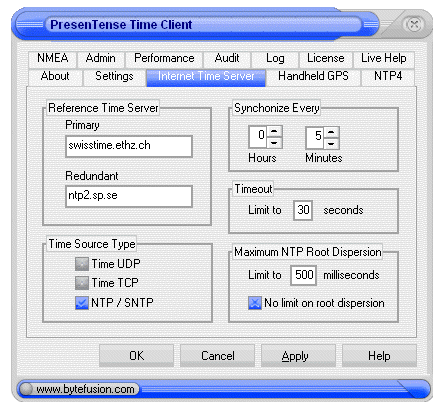Decrease the Hours spinner value
This screenshot has width=443, height=416.
coord(274,143)
